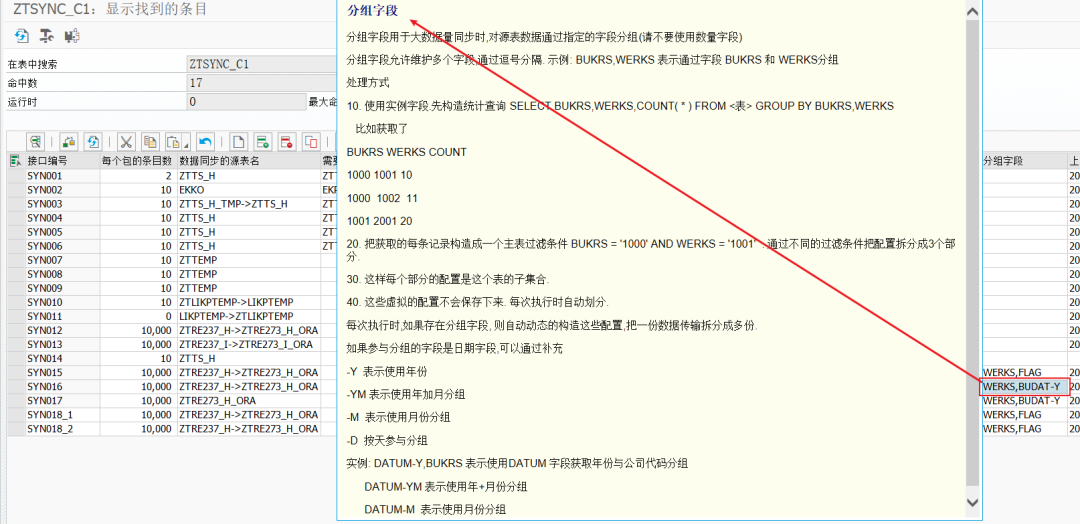Screen dimensions: 1080x524
Task: Click the 运行时 field showing 0
Action: pyautogui.click(x=246, y=102)
